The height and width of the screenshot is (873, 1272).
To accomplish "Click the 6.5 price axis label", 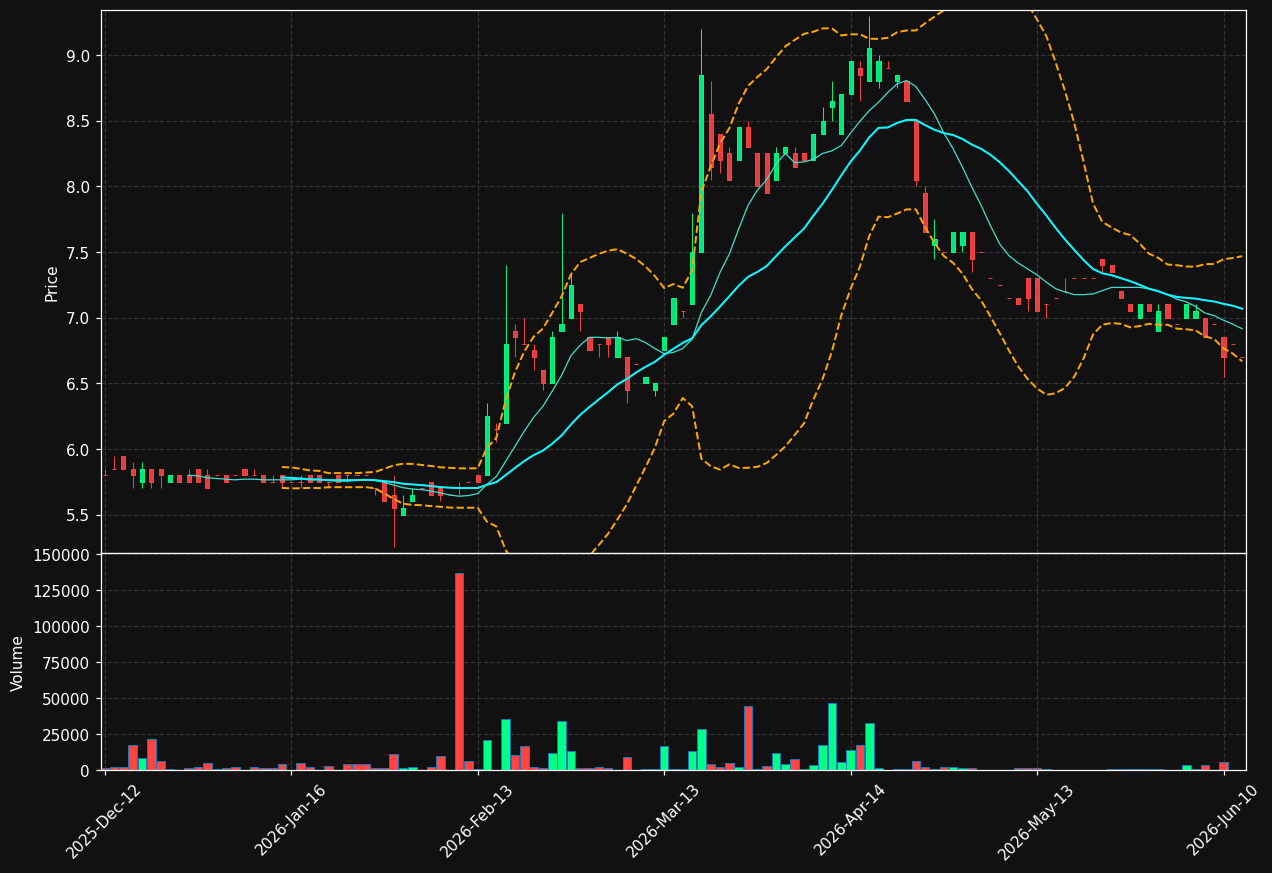I will click(77, 384).
